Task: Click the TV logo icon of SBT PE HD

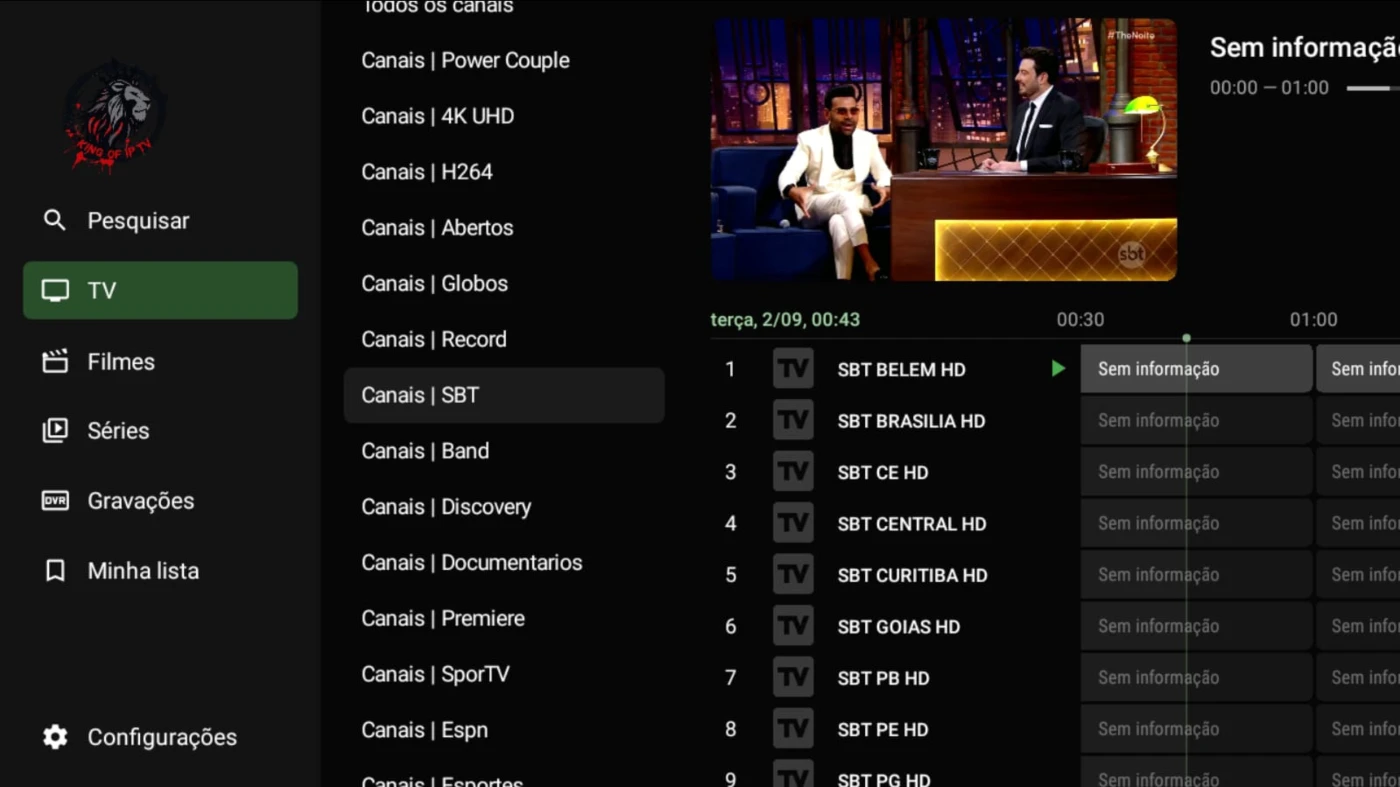Action: coord(793,729)
